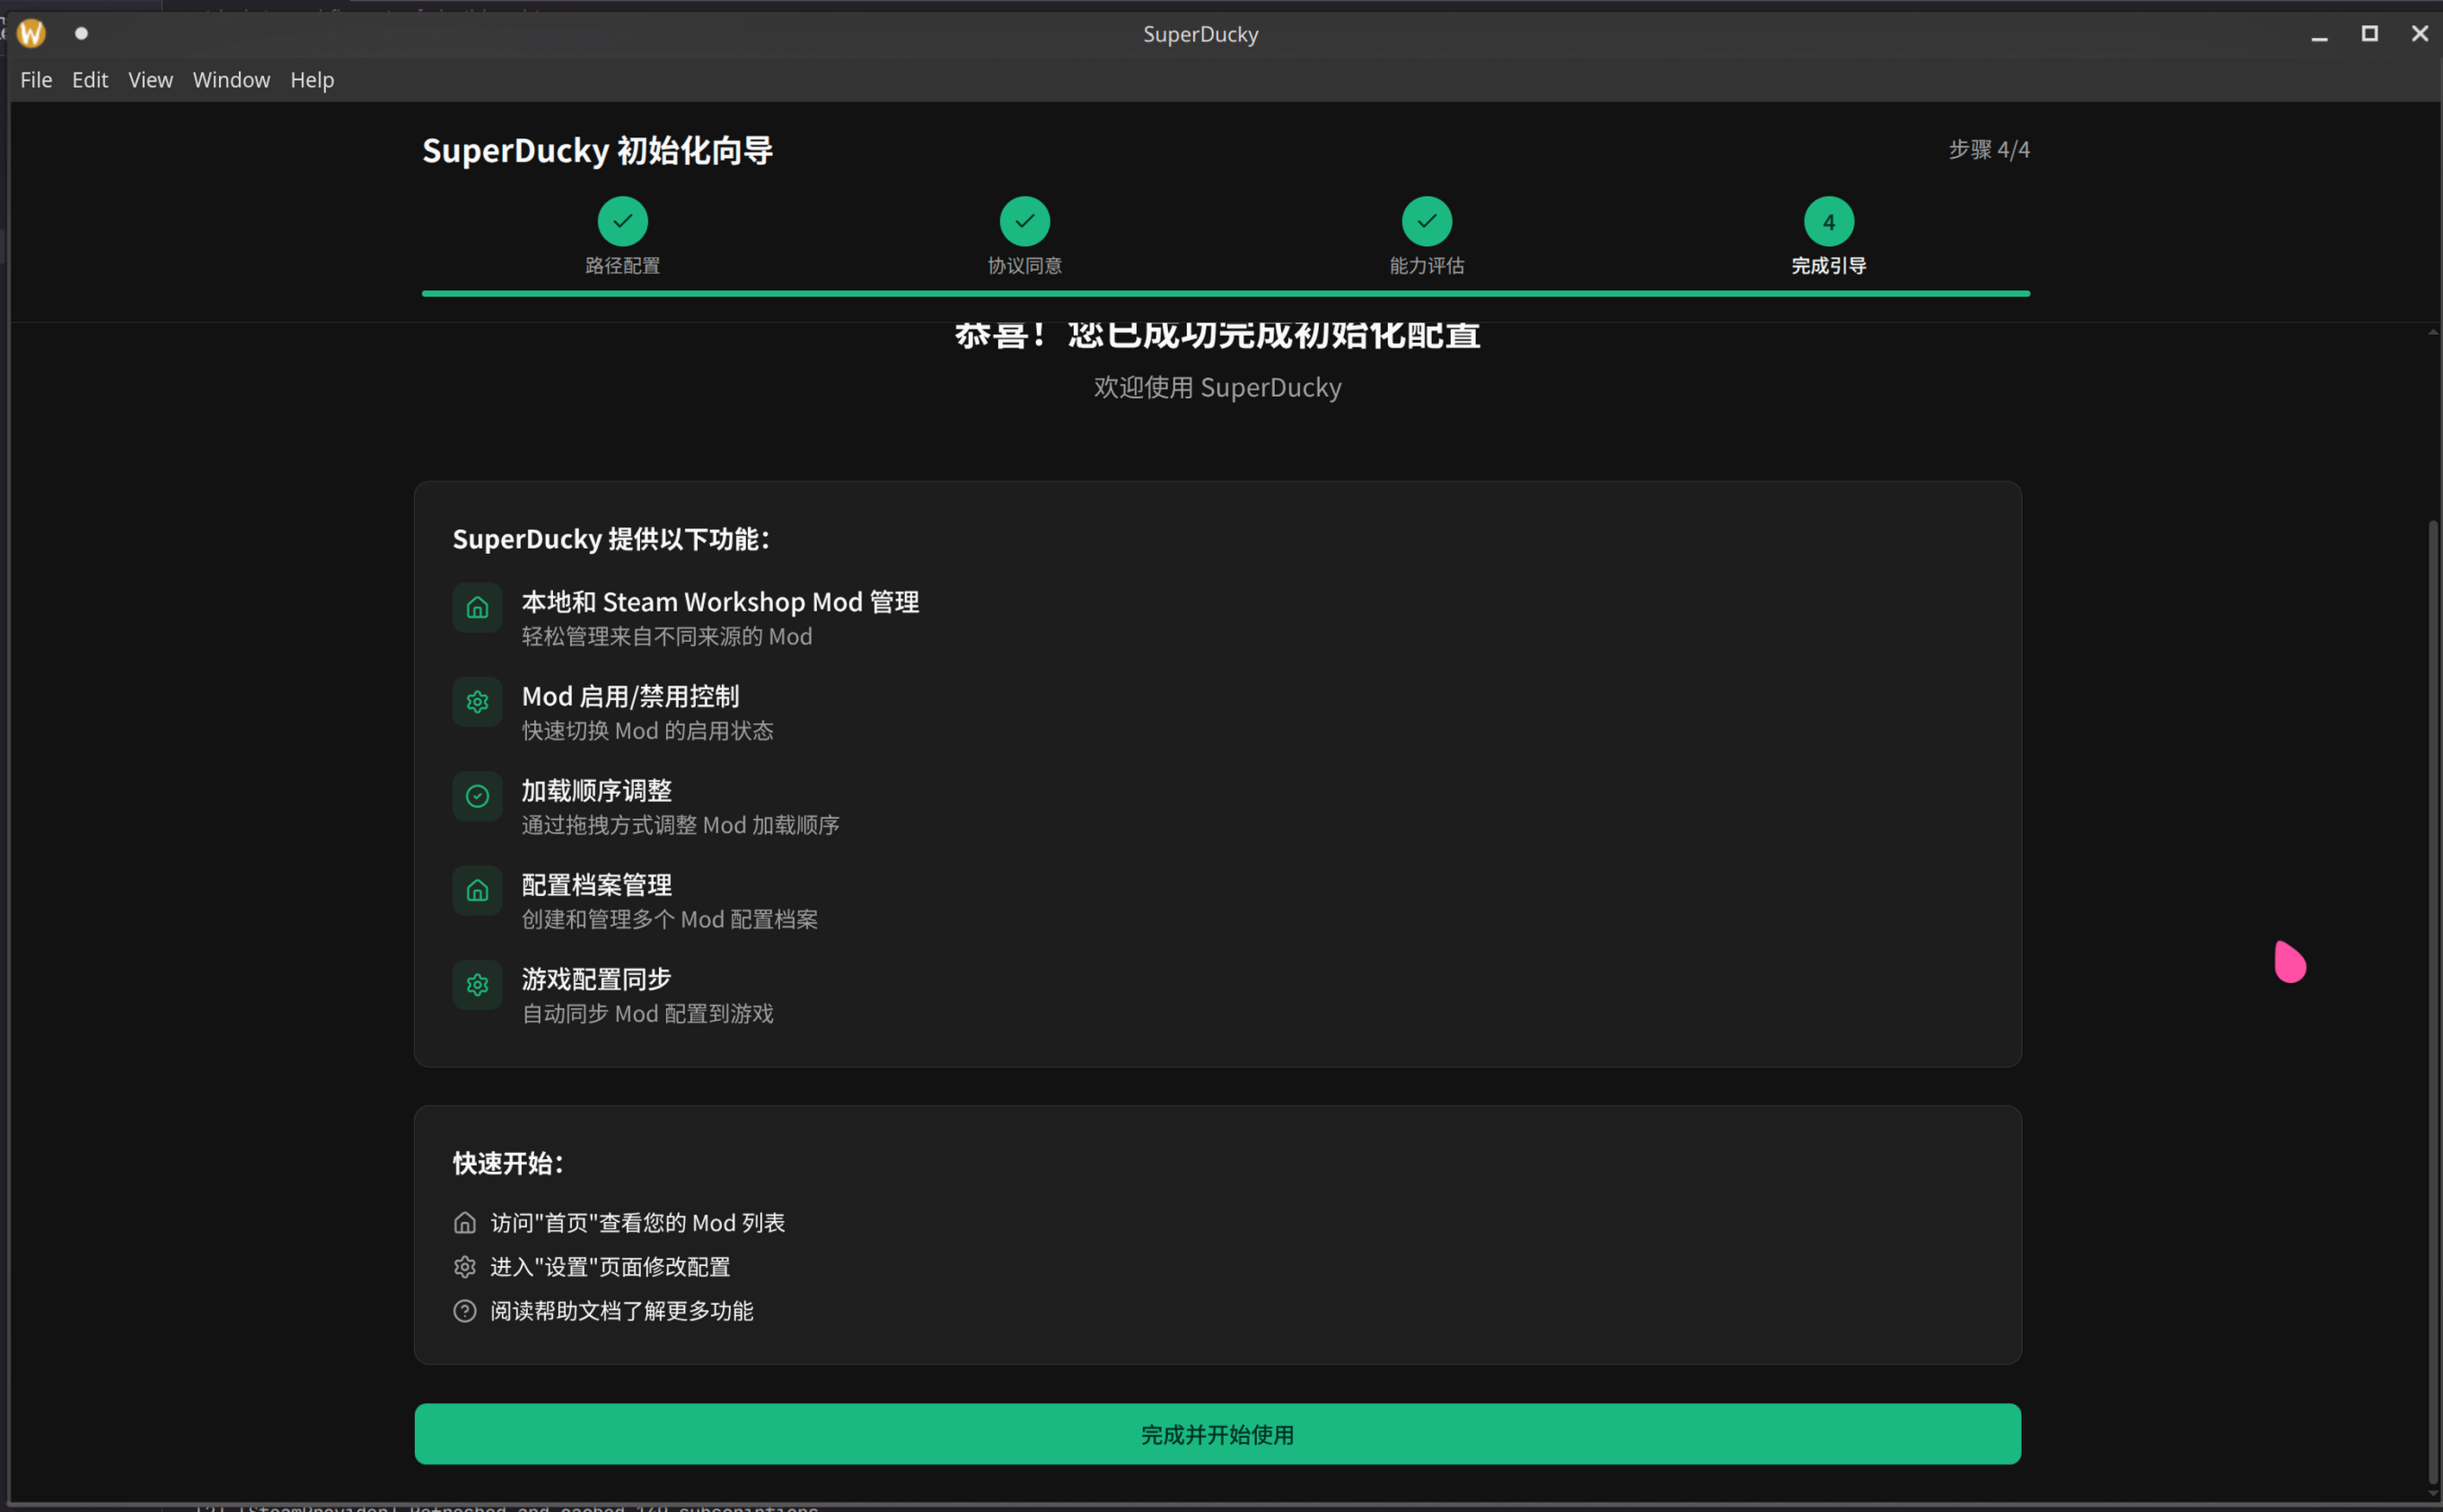Screen dimensions: 2443x1512
Task: Click the gear icon next to 进入设置 tip
Action: click(464, 1266)
